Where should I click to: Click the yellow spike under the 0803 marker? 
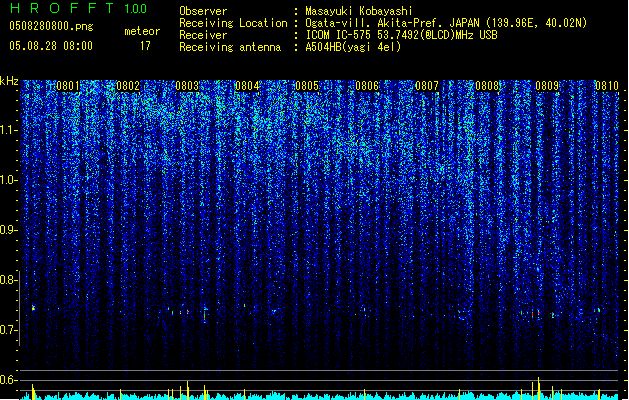click(x=188, y=390)
